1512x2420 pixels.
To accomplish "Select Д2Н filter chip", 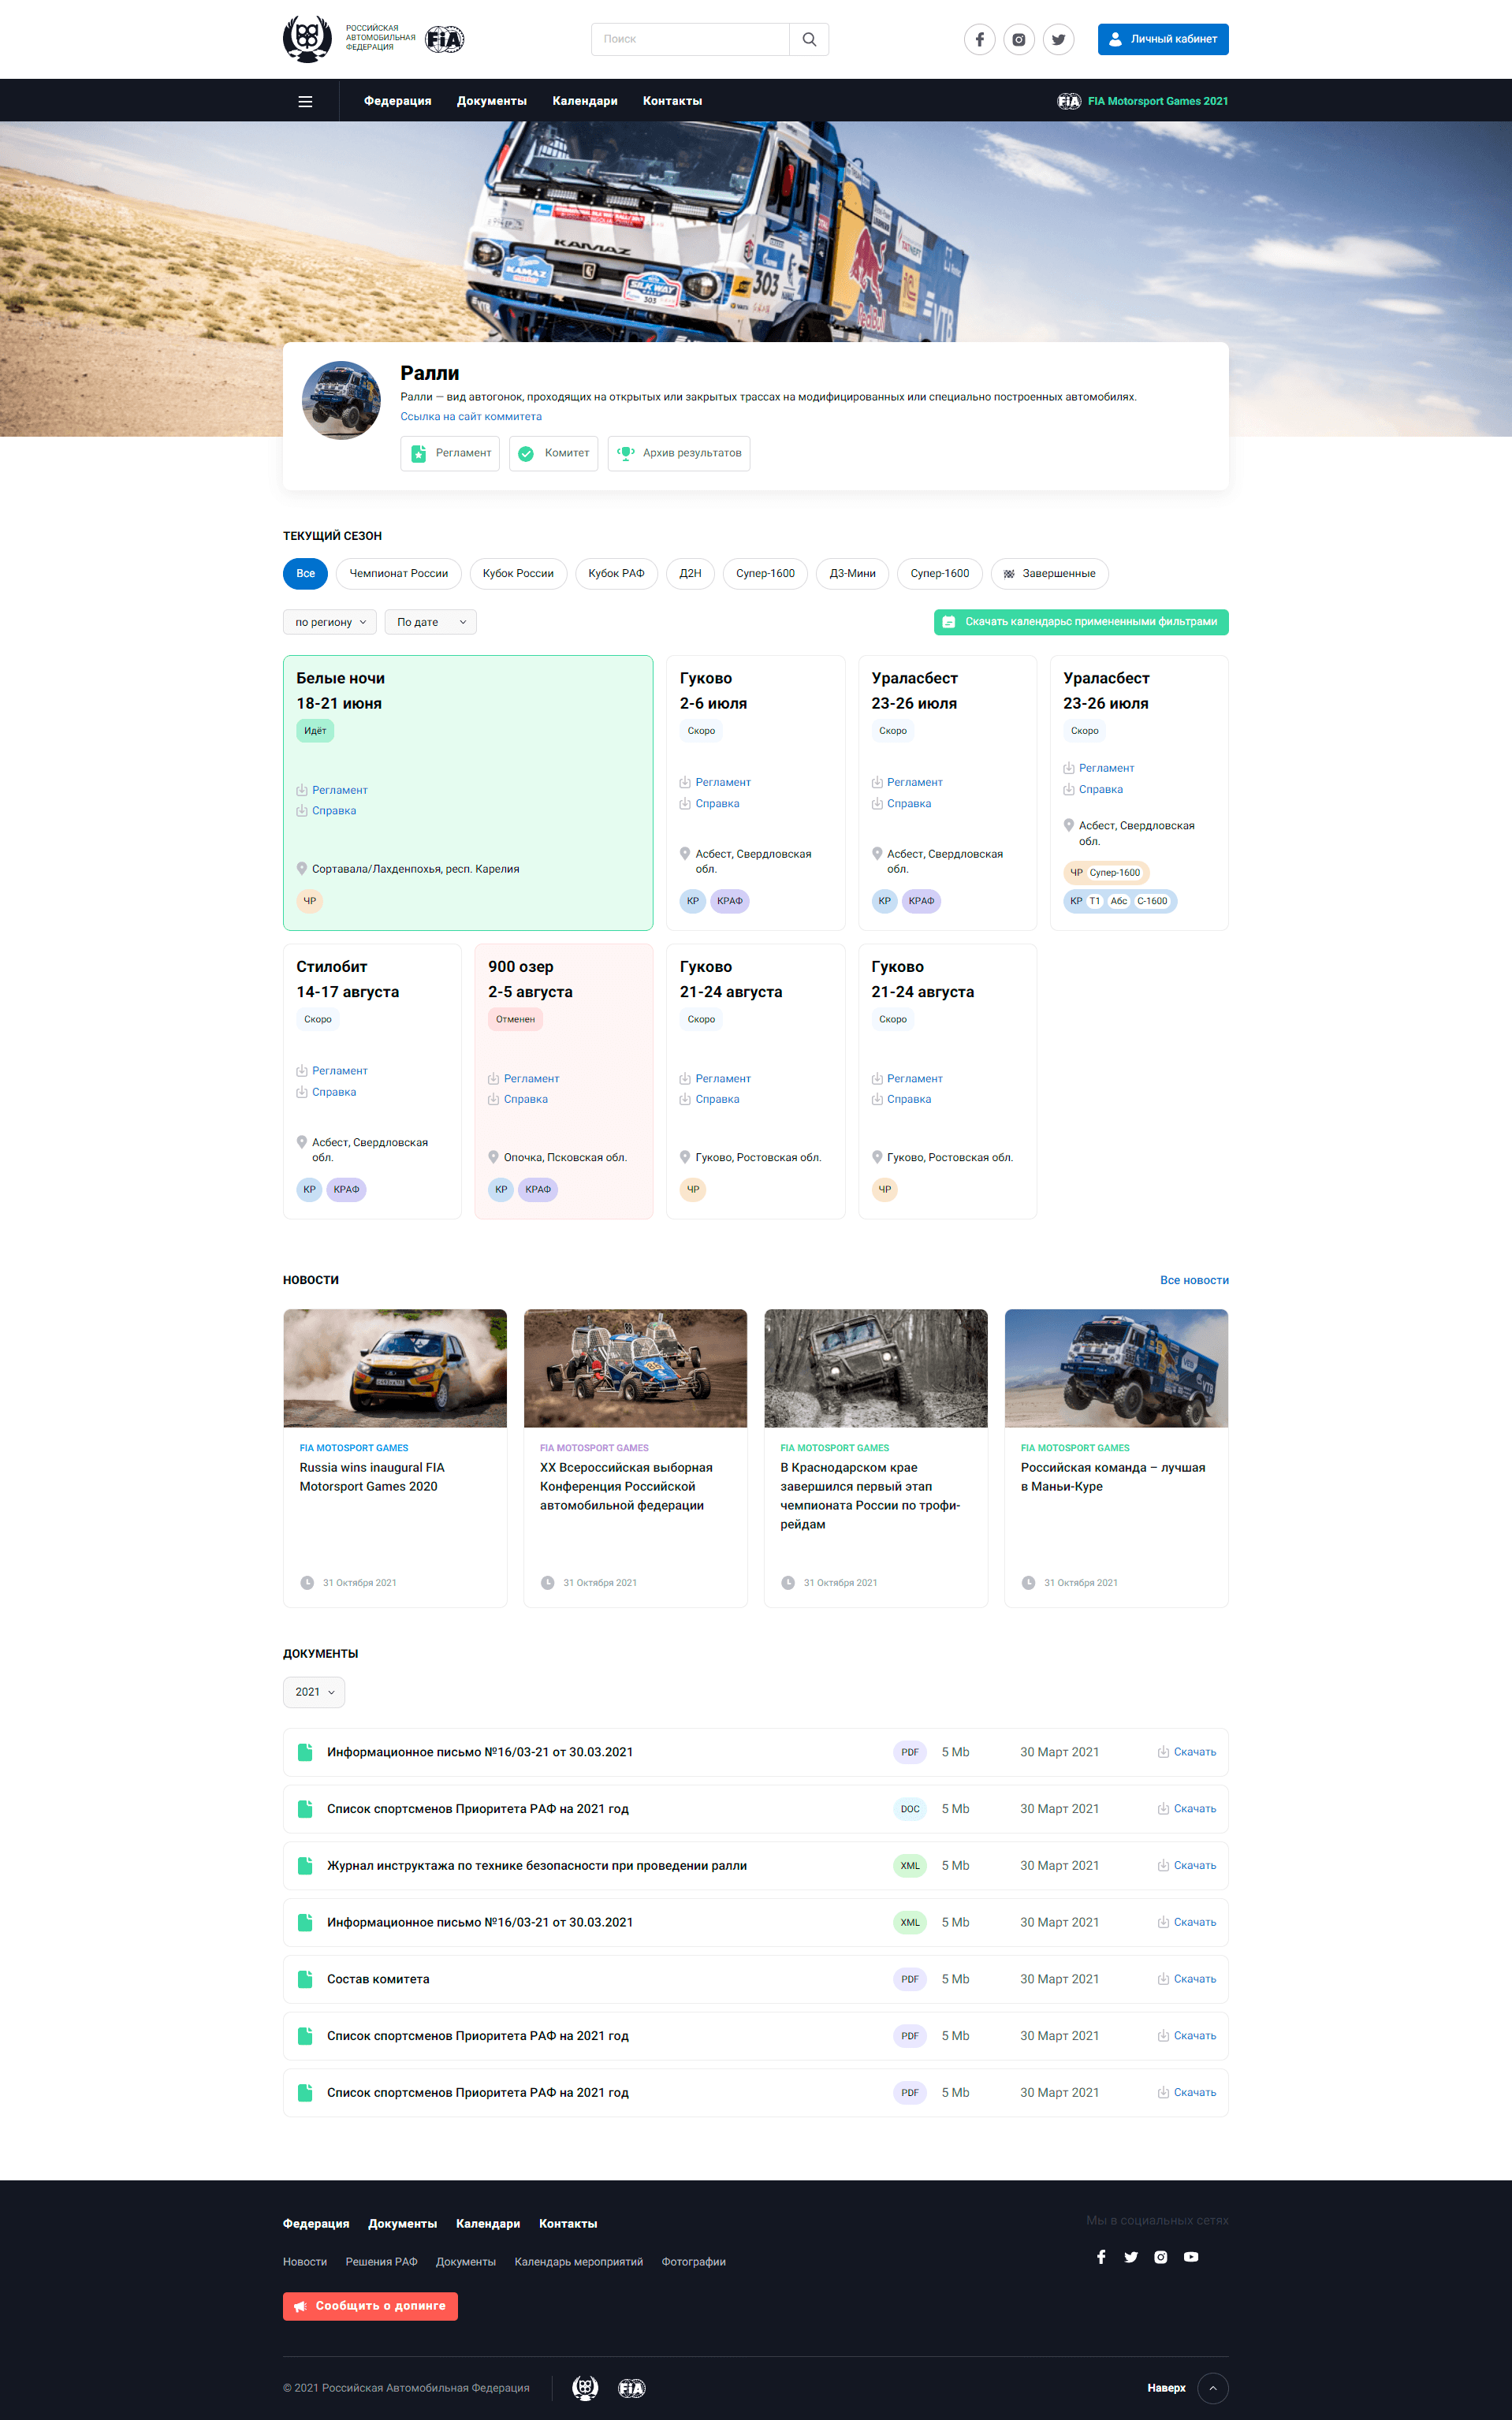I will [690, 573].
